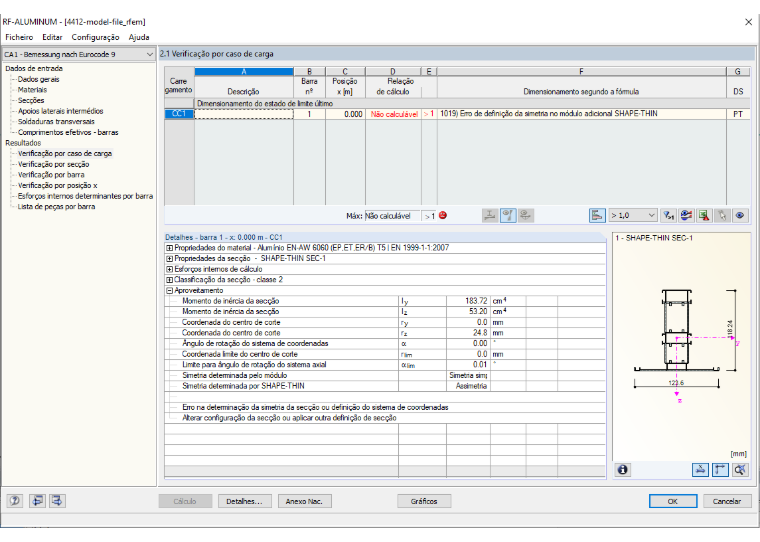Open the CA1 design case dropdown
Image resolution: width=760 pixels, height=542 pixels.
79,54
